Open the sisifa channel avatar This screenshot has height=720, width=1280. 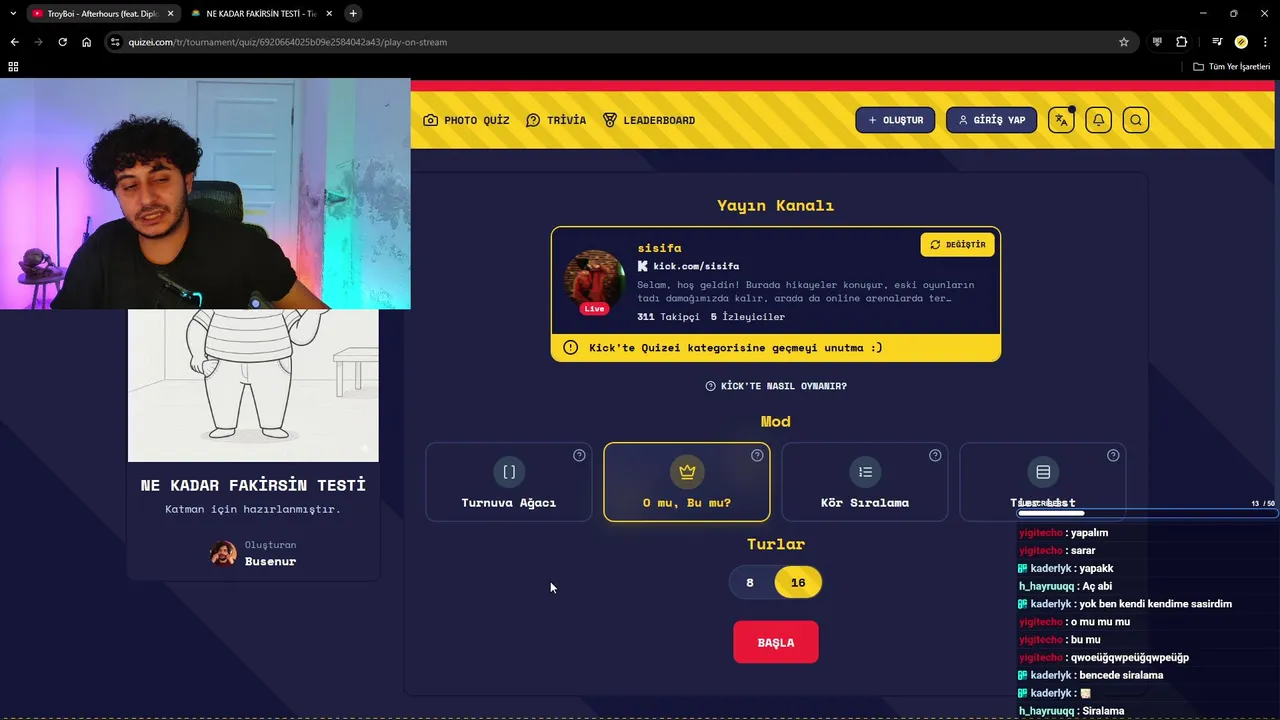[595, 281]
